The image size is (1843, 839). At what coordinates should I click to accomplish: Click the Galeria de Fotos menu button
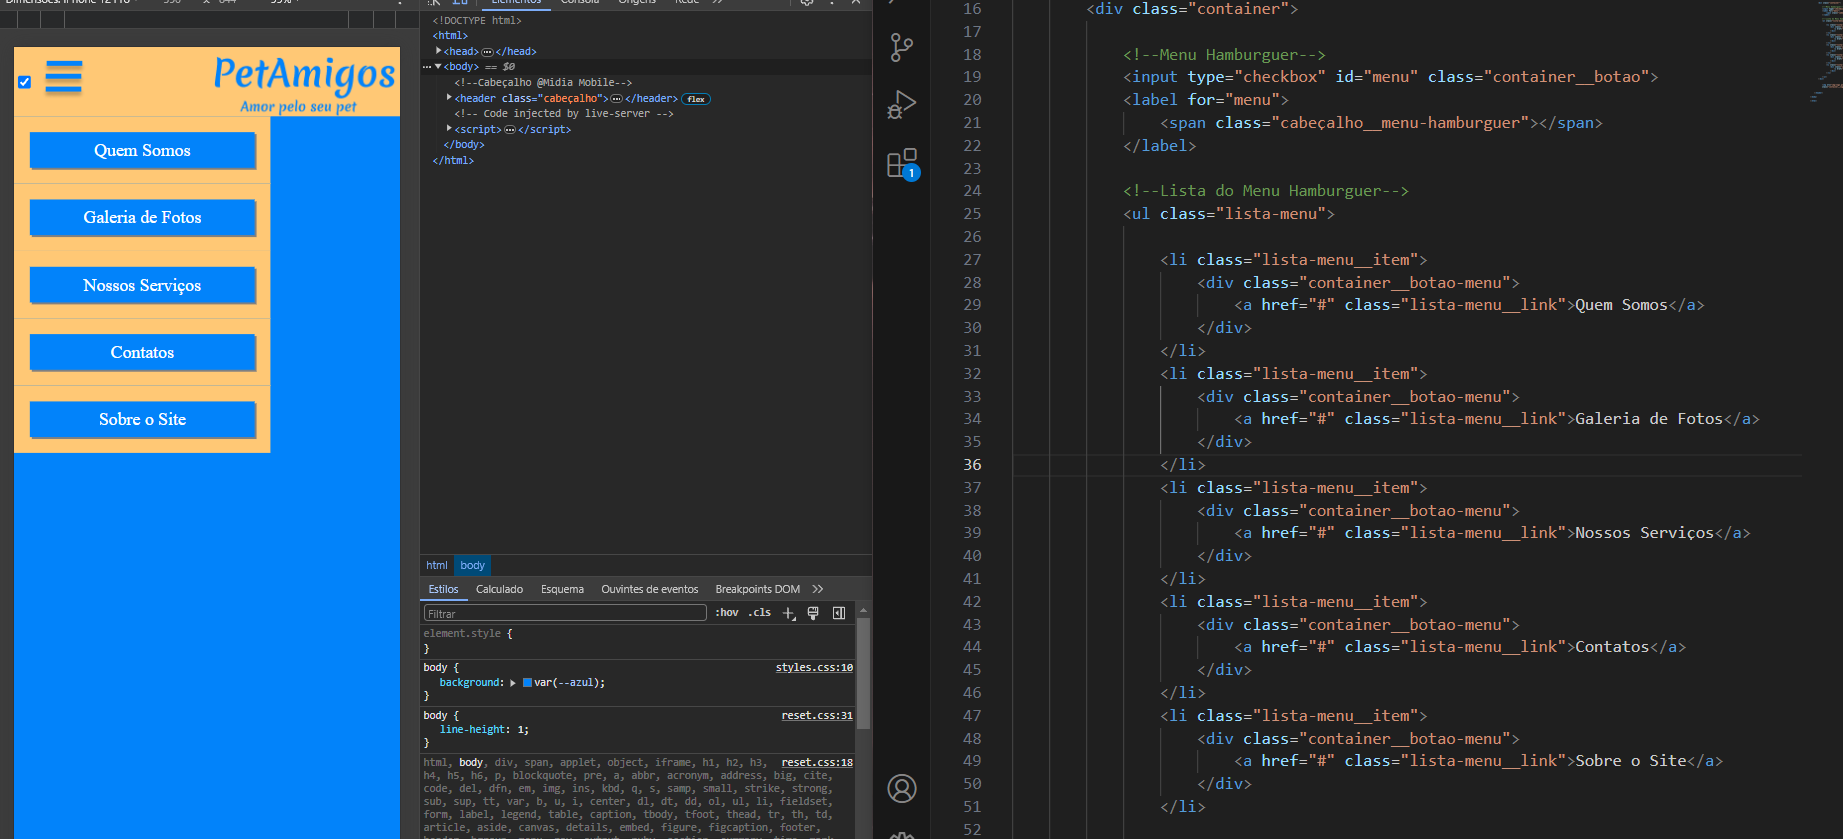pyautogui.click(x=142, y=217)
